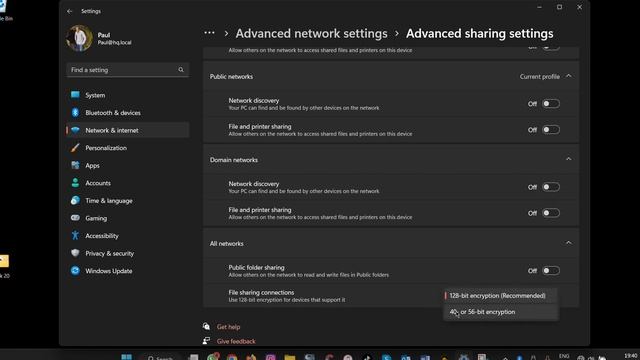
Task: Click the Current profile label
Action: (540, 77)
